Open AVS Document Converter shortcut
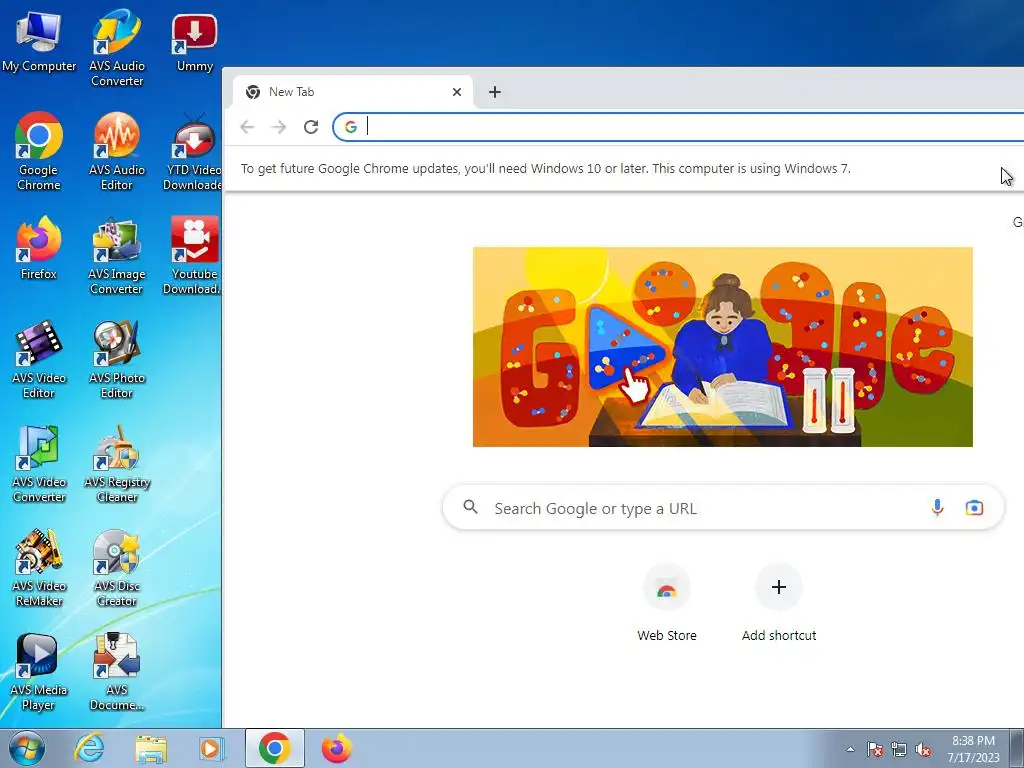1024x768 pixels. coord(117,671)
